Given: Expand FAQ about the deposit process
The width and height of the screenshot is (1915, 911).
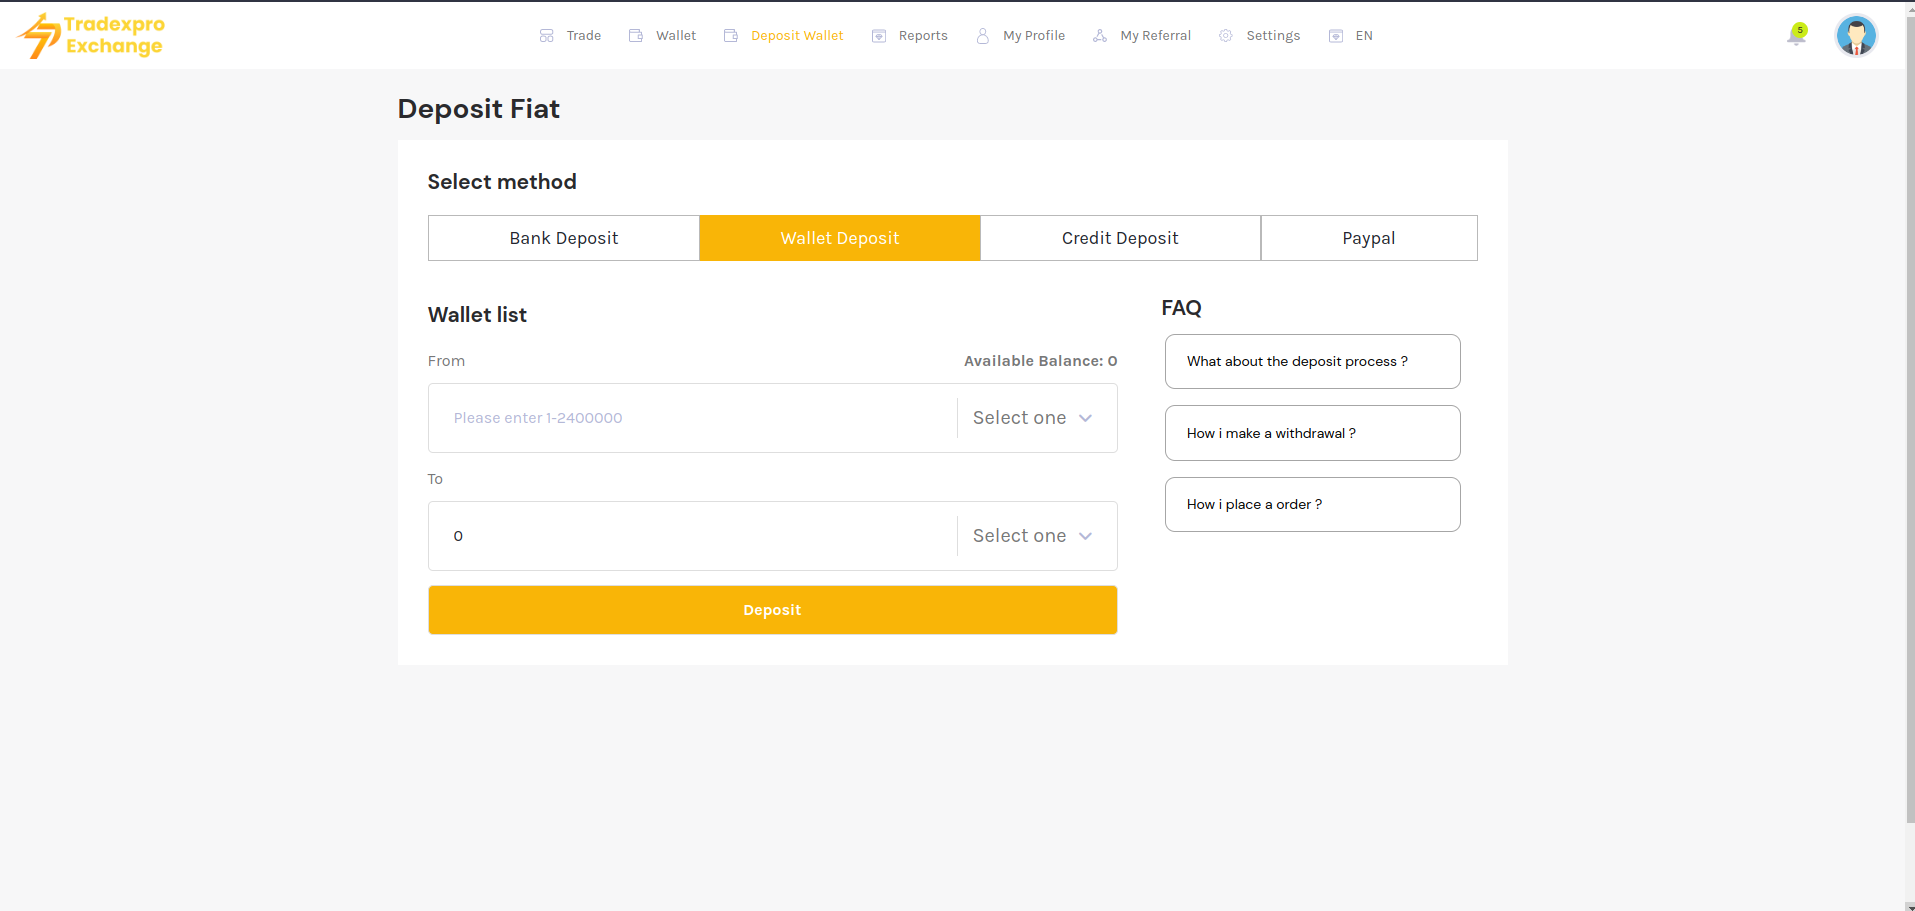Looking at the screenshot, I should pyautogui.click(x=1312, y=361).
